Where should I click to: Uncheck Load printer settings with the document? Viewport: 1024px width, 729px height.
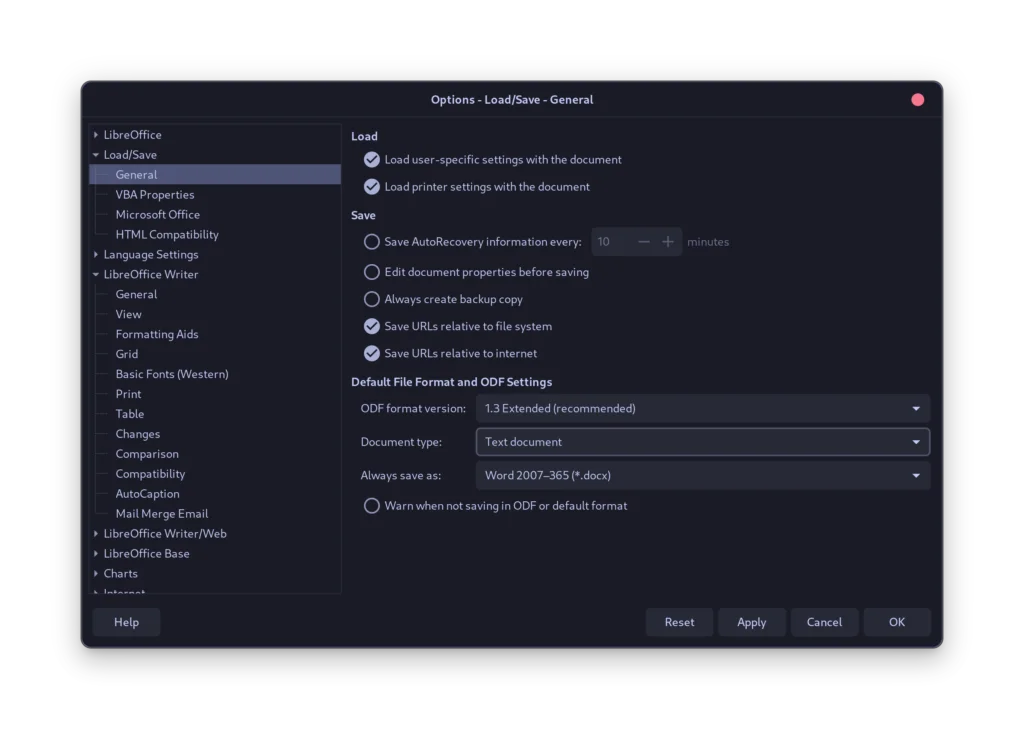[372, 187]
